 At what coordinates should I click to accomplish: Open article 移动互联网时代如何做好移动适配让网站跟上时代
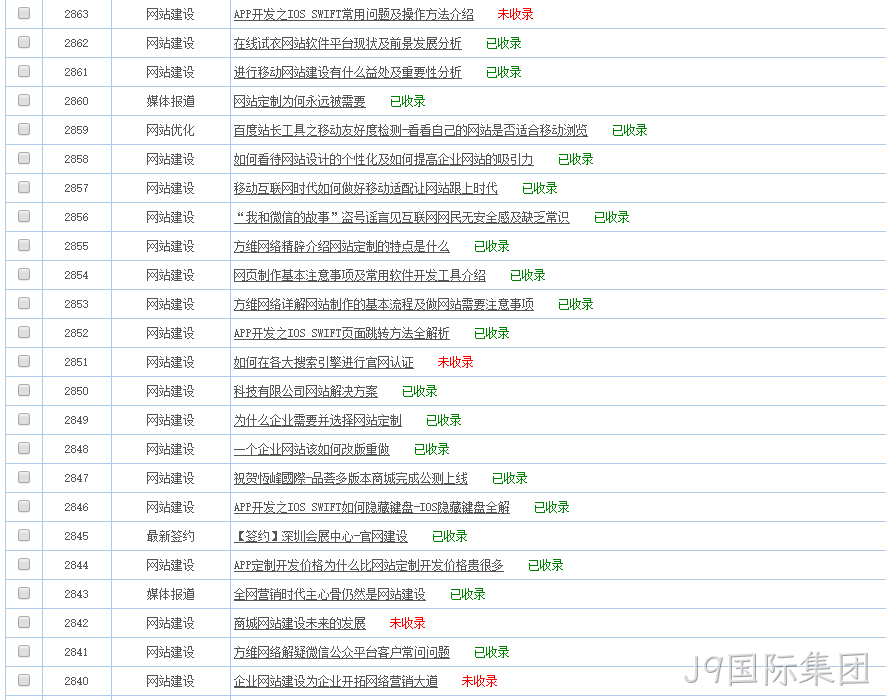[x=366, y=189]
